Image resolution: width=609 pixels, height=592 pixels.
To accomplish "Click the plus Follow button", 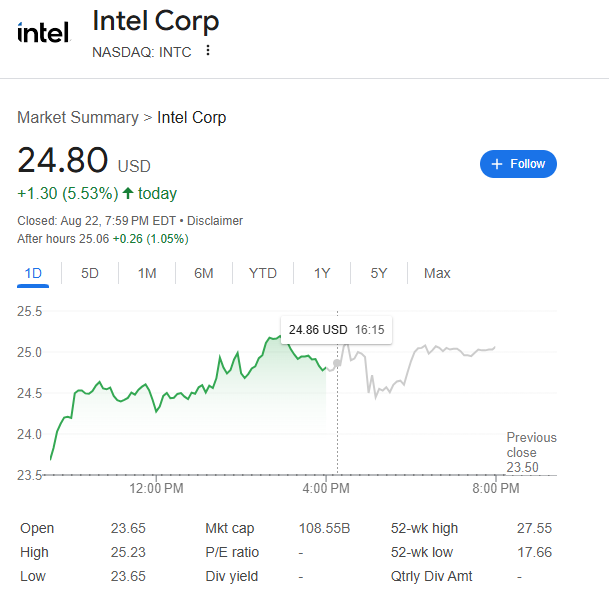I will [x=518, y=164].
